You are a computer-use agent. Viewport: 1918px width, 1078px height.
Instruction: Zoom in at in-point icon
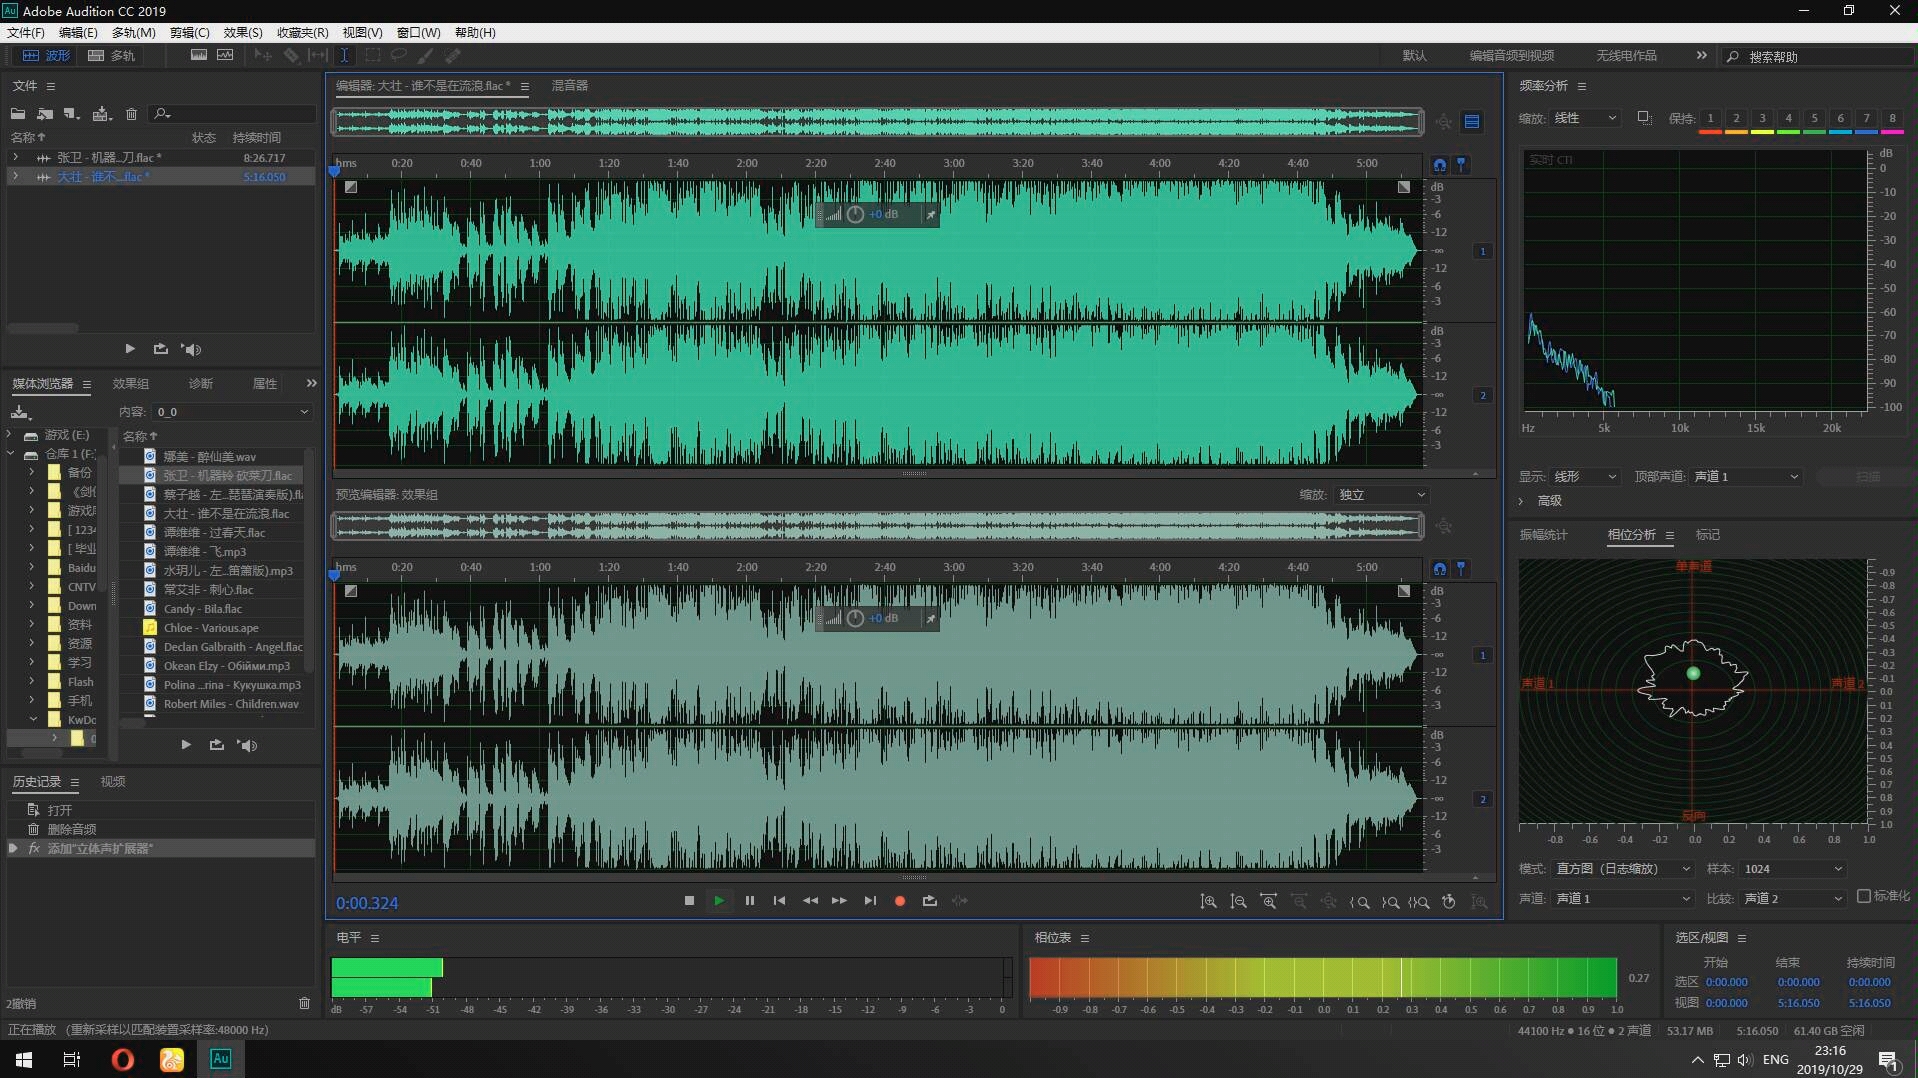click(x=1359, y=902)
